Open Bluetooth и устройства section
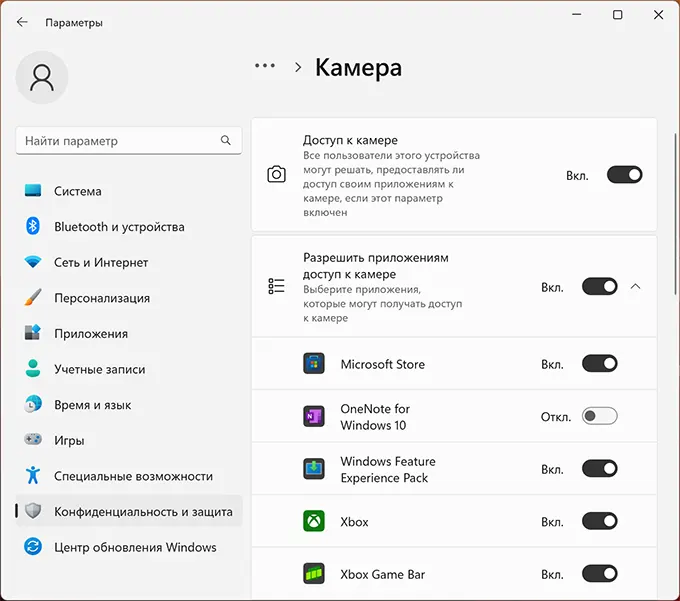Image resolution: width=680 pixels, height=601 pixels. (129, 226)
